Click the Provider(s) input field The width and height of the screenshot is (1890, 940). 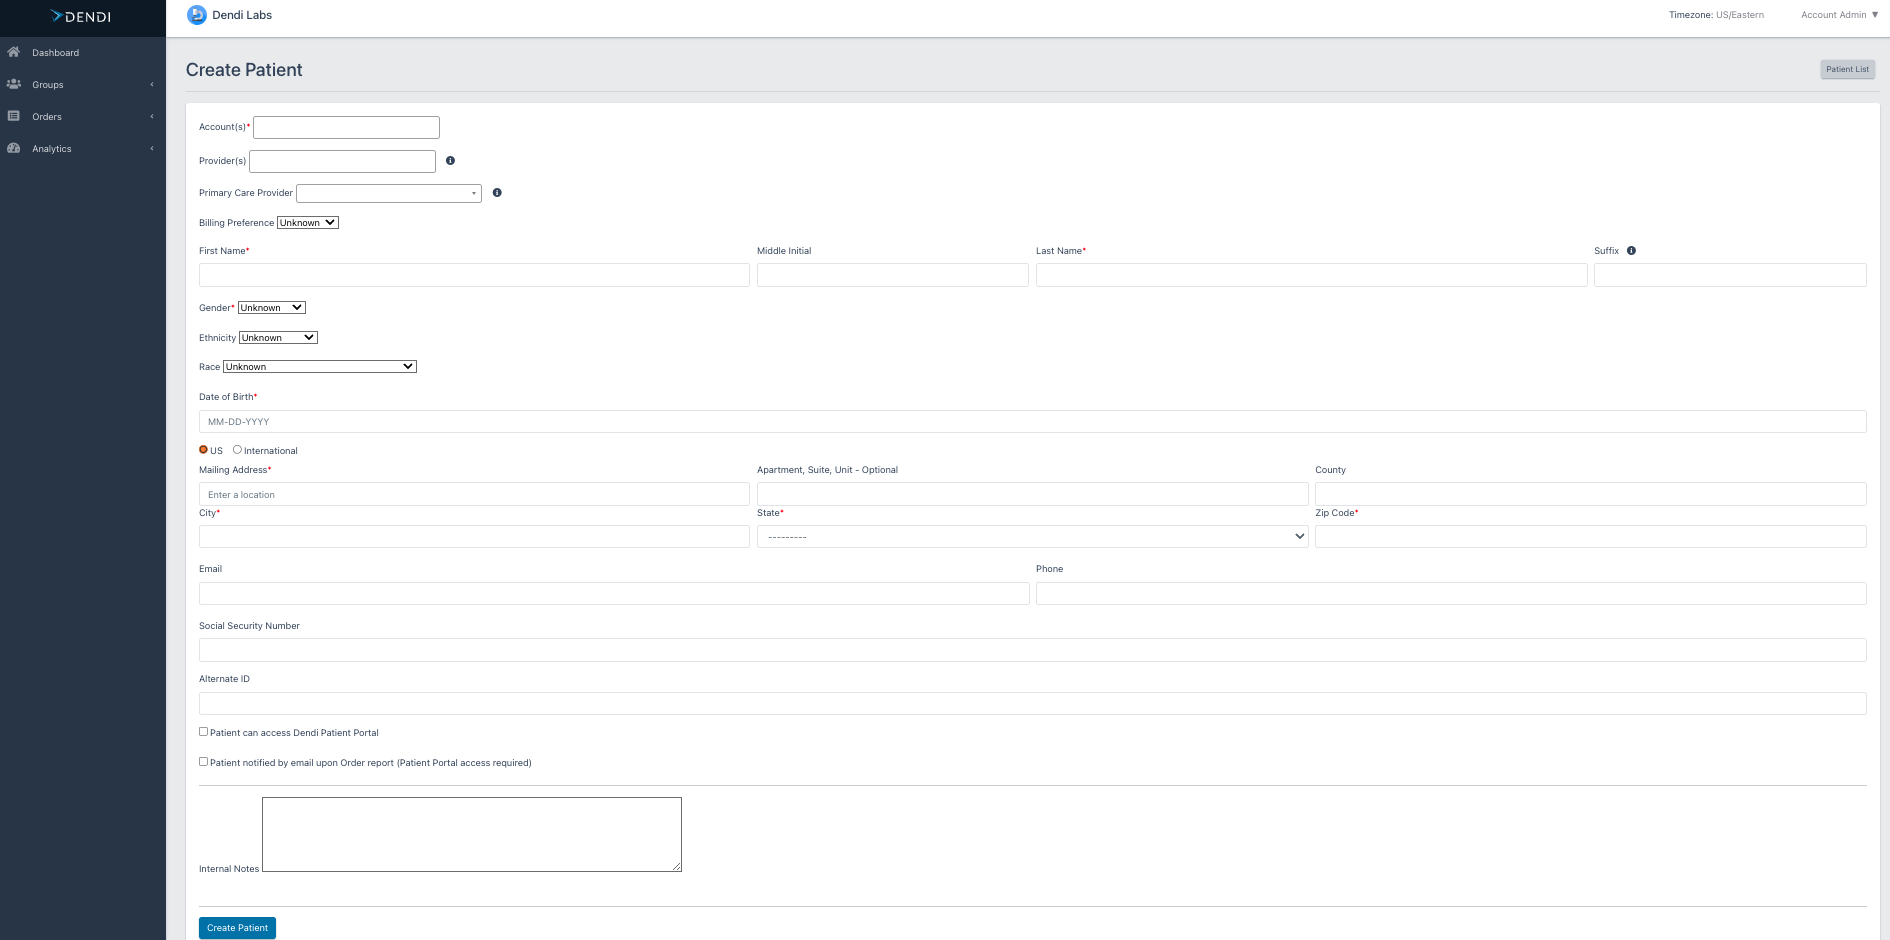342,161
